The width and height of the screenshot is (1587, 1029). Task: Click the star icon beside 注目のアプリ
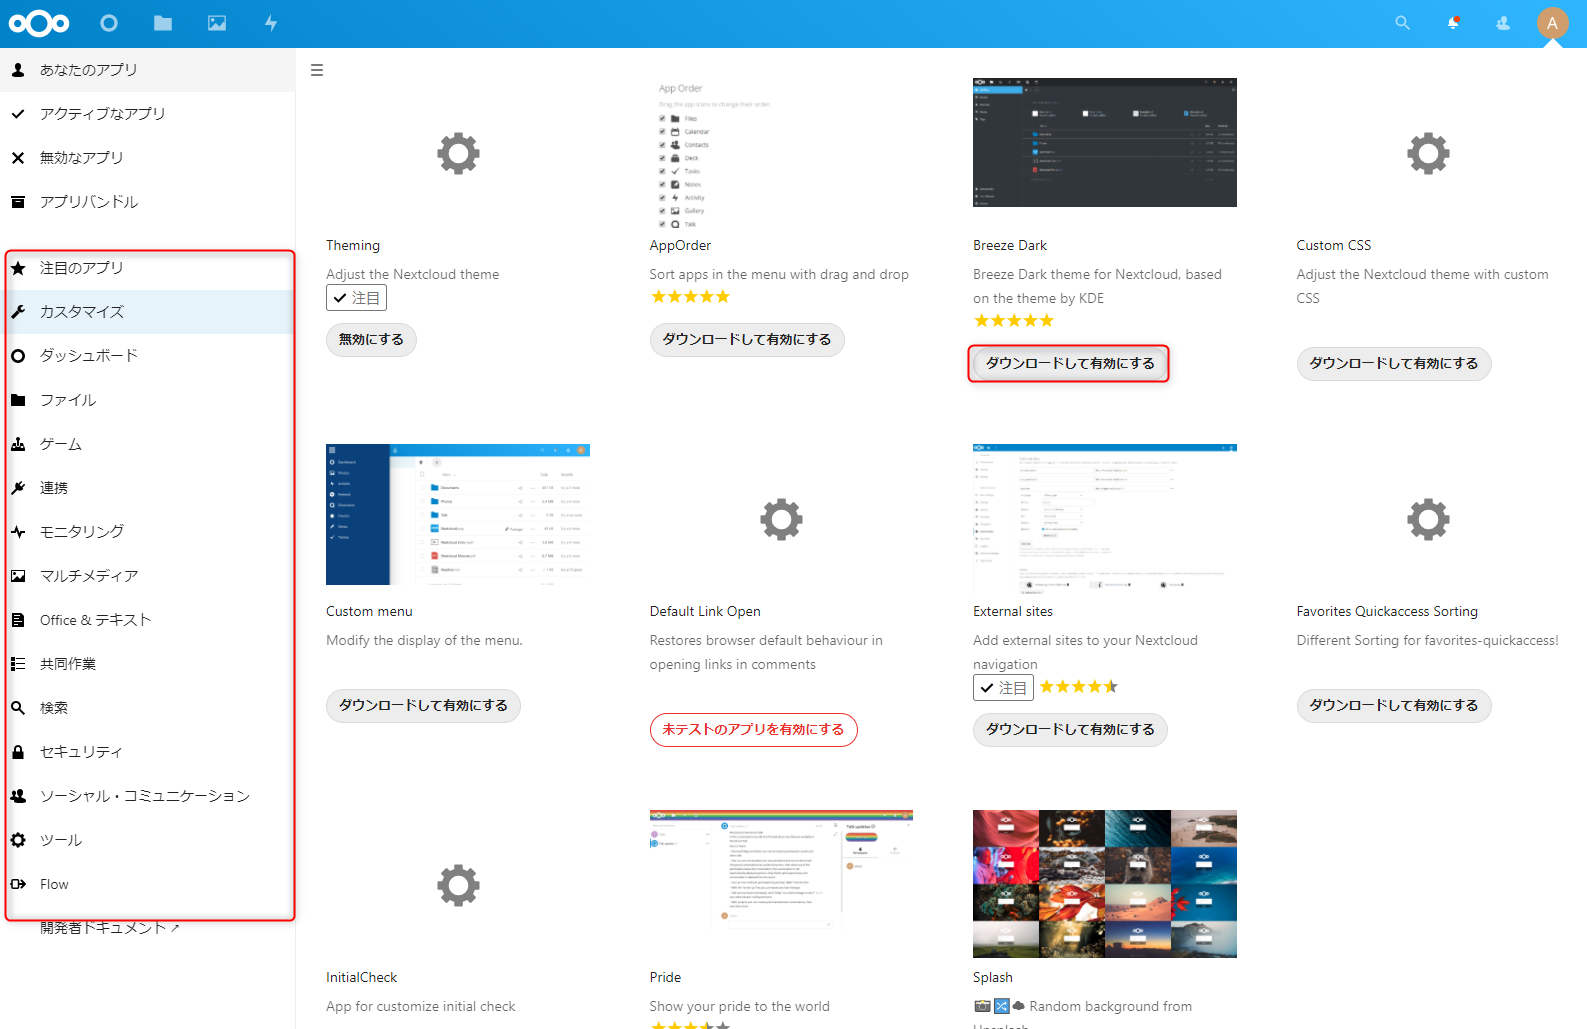coord(18,268)
